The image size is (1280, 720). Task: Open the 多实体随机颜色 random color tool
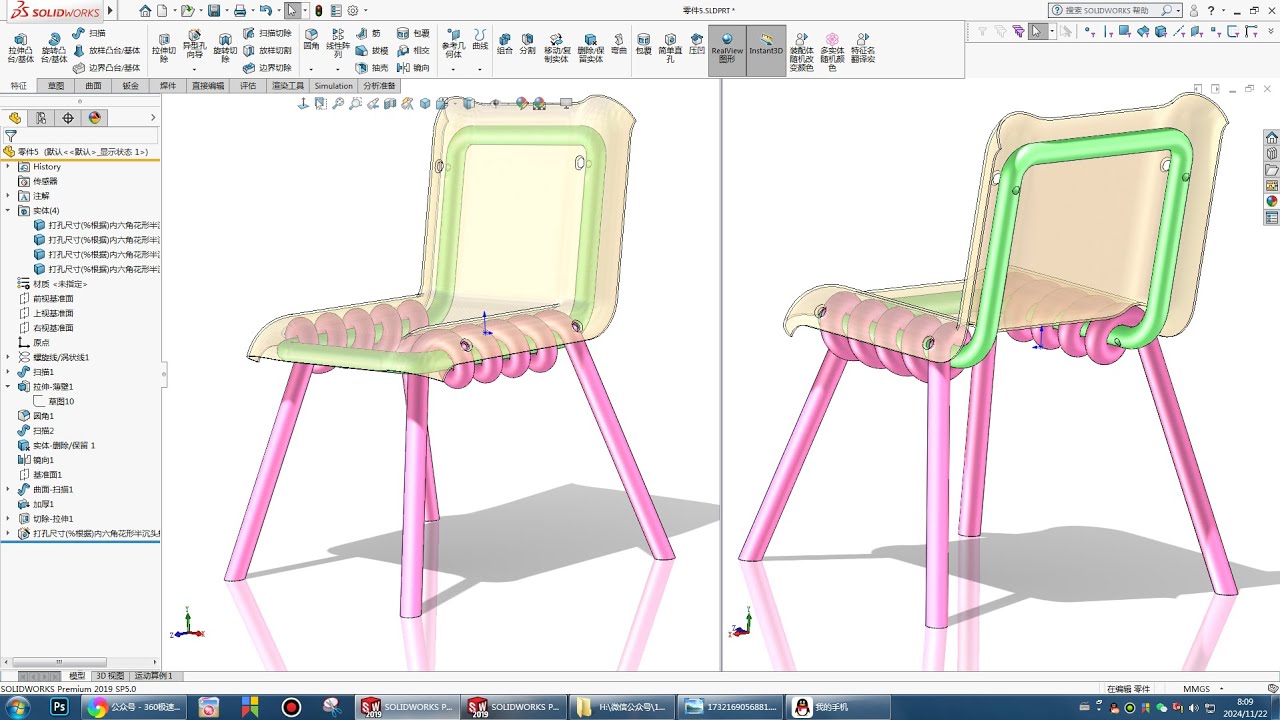(832, 51)
